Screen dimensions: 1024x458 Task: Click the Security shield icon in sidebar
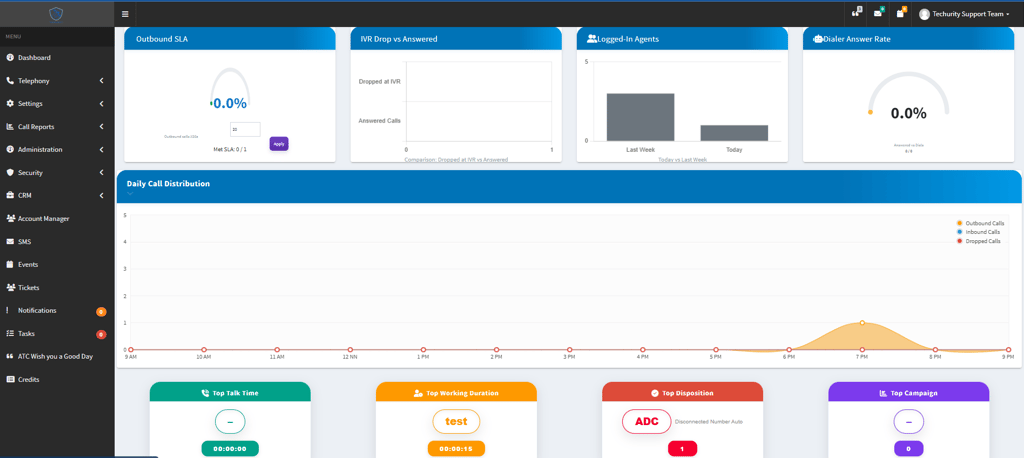coord(10,172)
